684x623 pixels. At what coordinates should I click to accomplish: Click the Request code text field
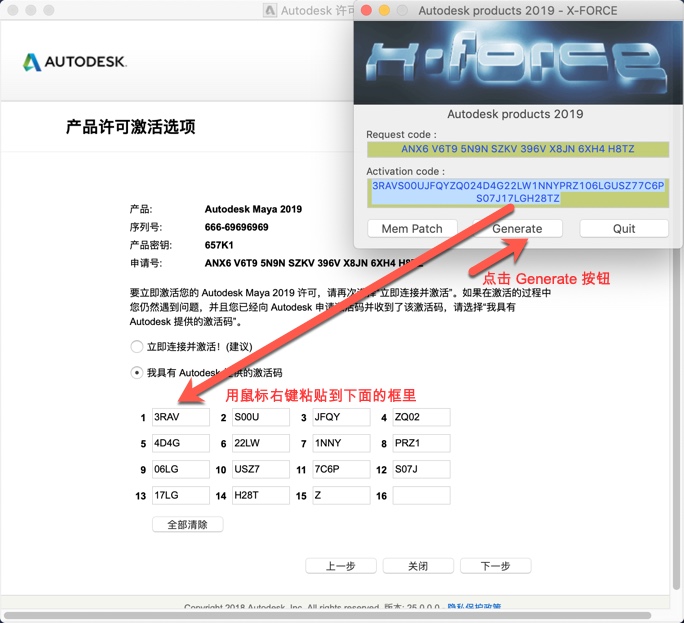[517, 149]
